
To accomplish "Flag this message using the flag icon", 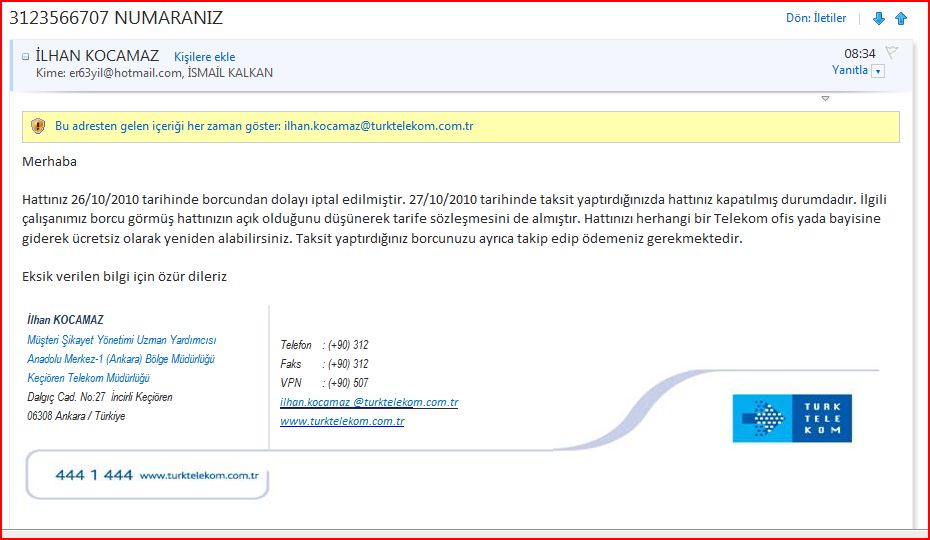I will click(891, 52).
